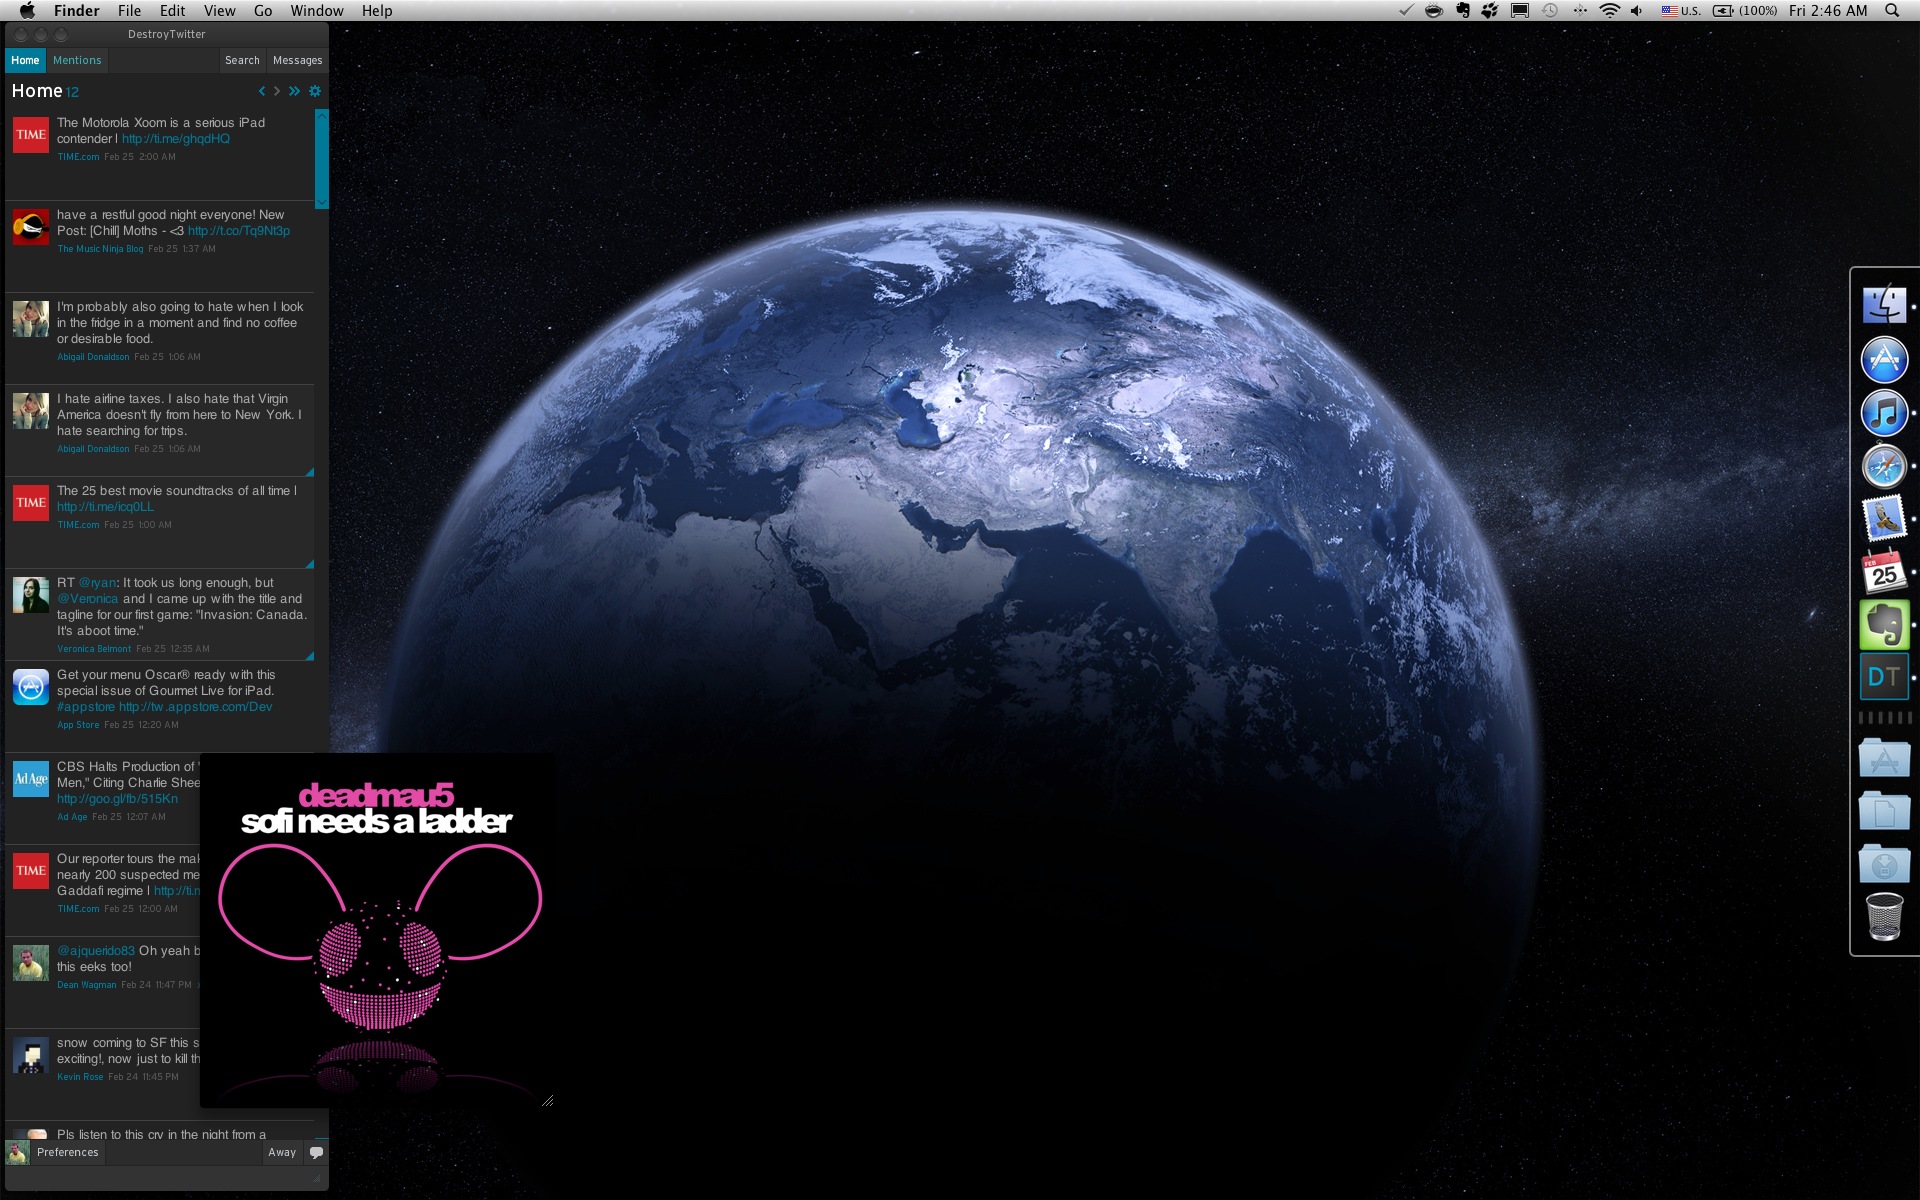Open the Preferences button

(x=67, y=1152)
